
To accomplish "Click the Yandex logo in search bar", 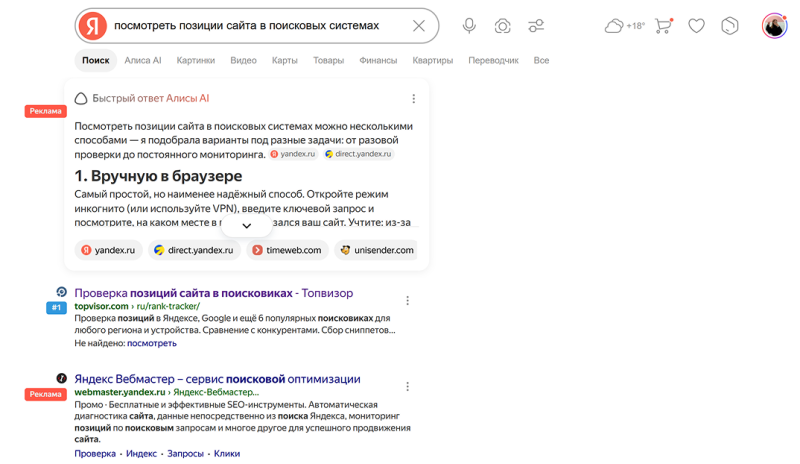I will click(92, 26).
